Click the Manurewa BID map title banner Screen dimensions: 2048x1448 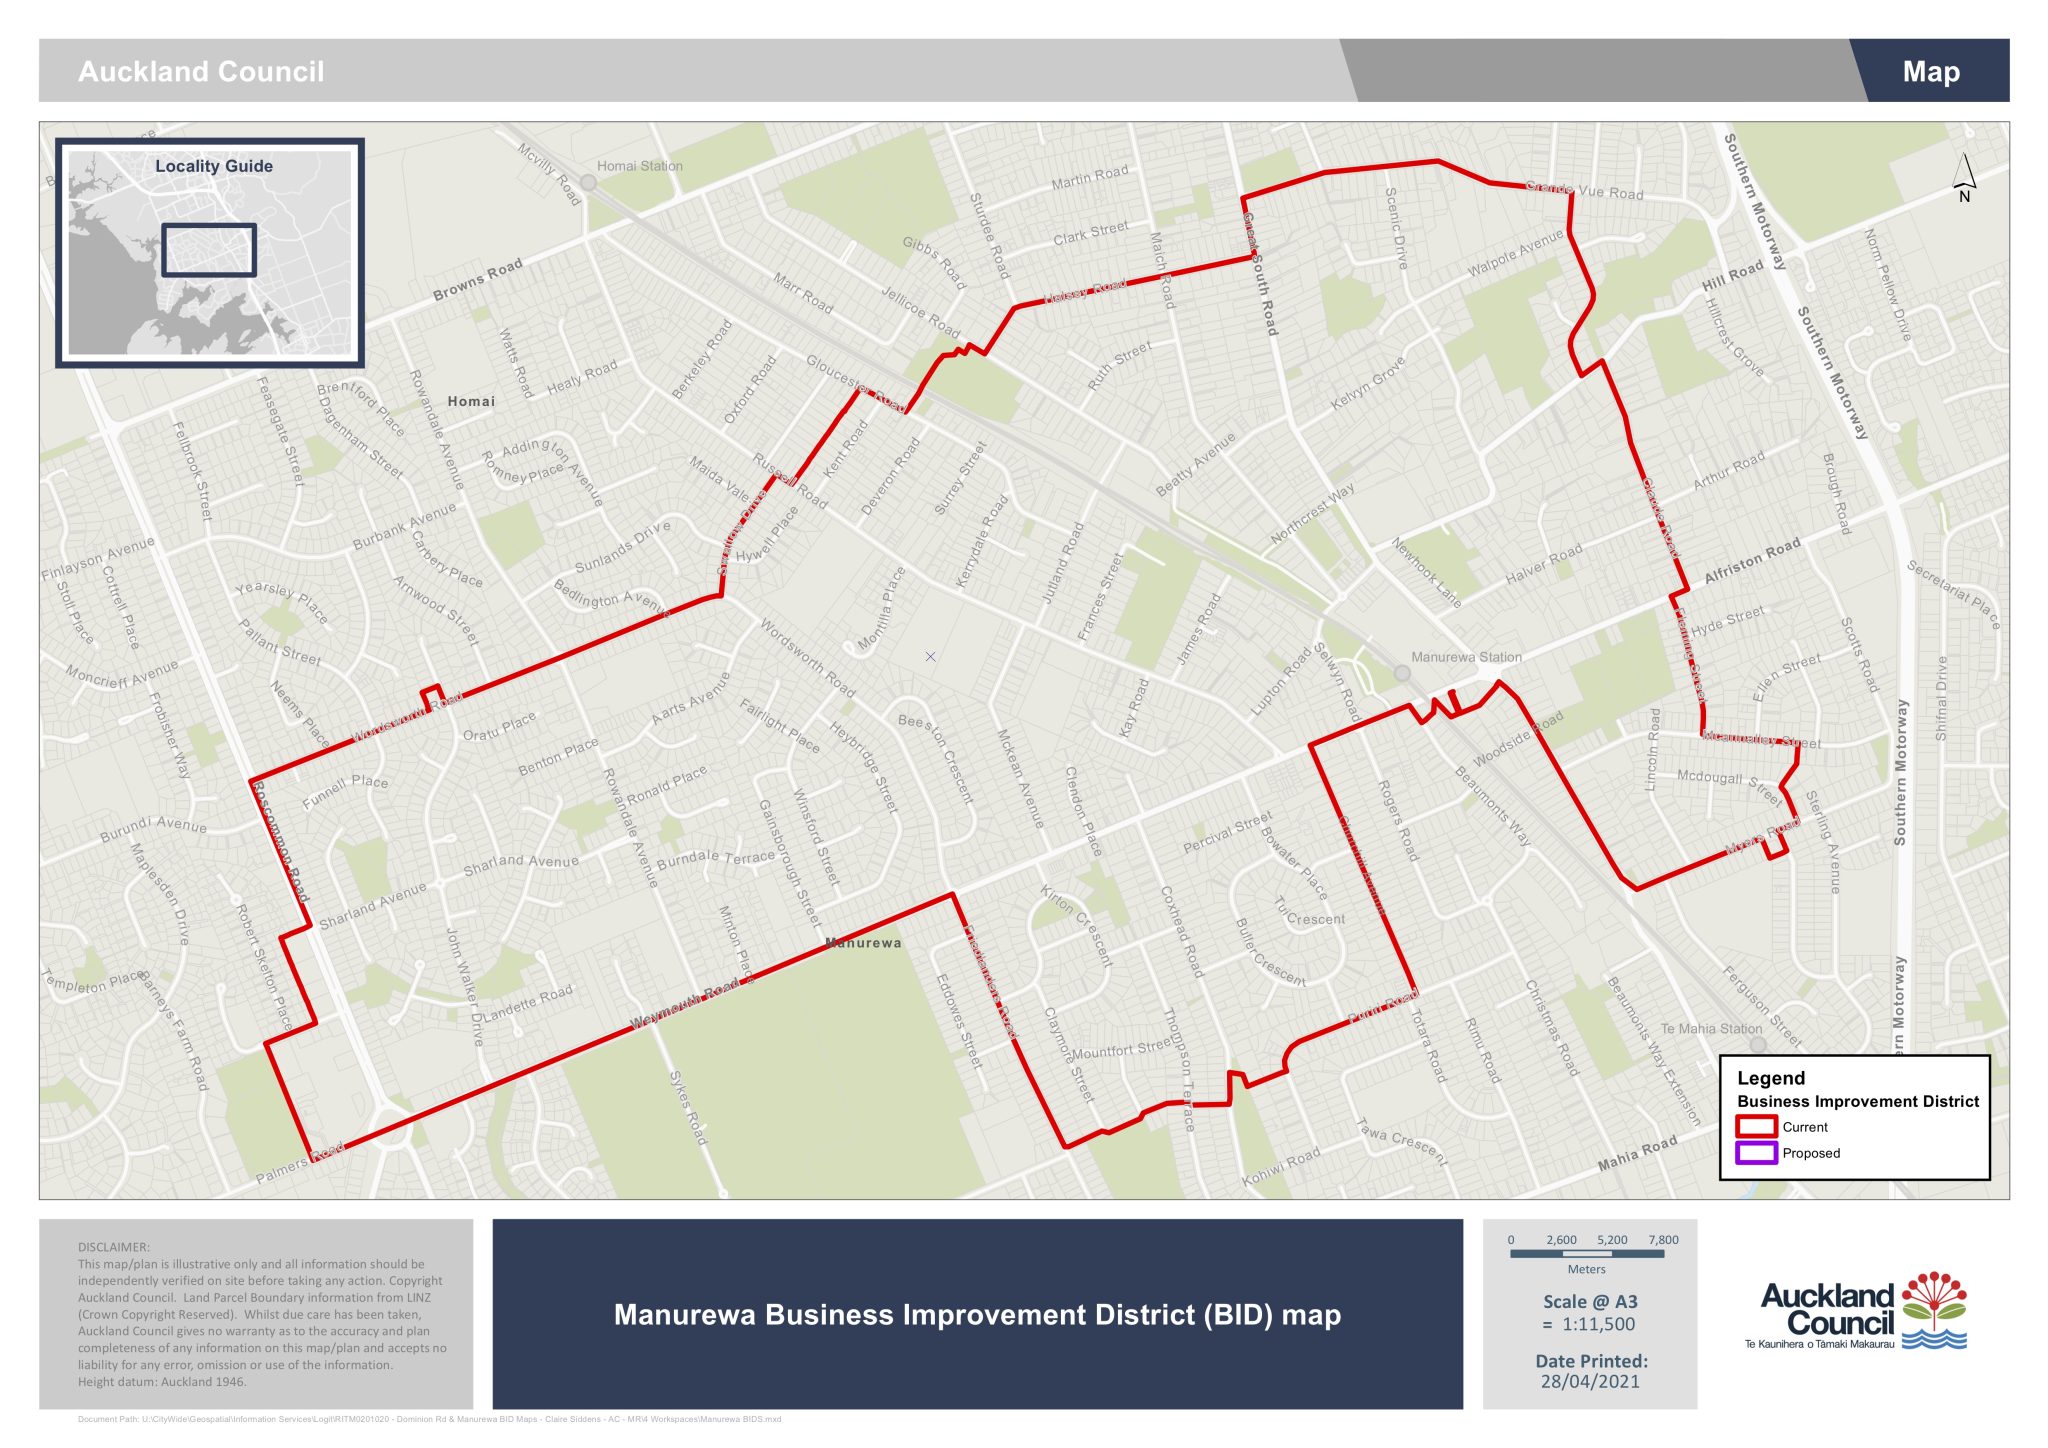pos(977,1314)
